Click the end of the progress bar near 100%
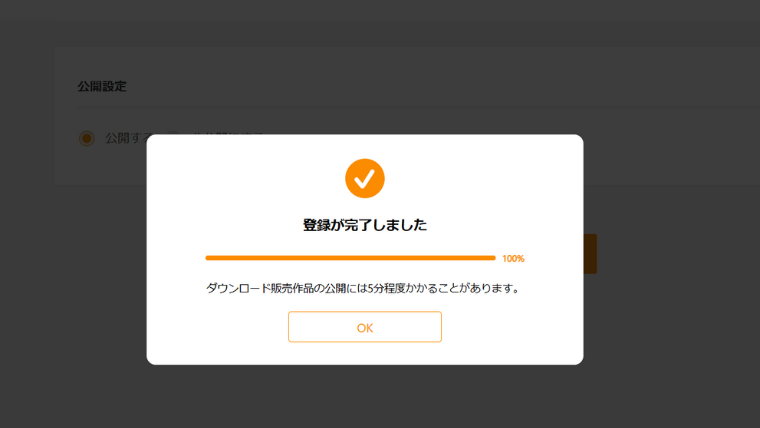This screenshot has width=760, height=428. (x=491, y=258)
